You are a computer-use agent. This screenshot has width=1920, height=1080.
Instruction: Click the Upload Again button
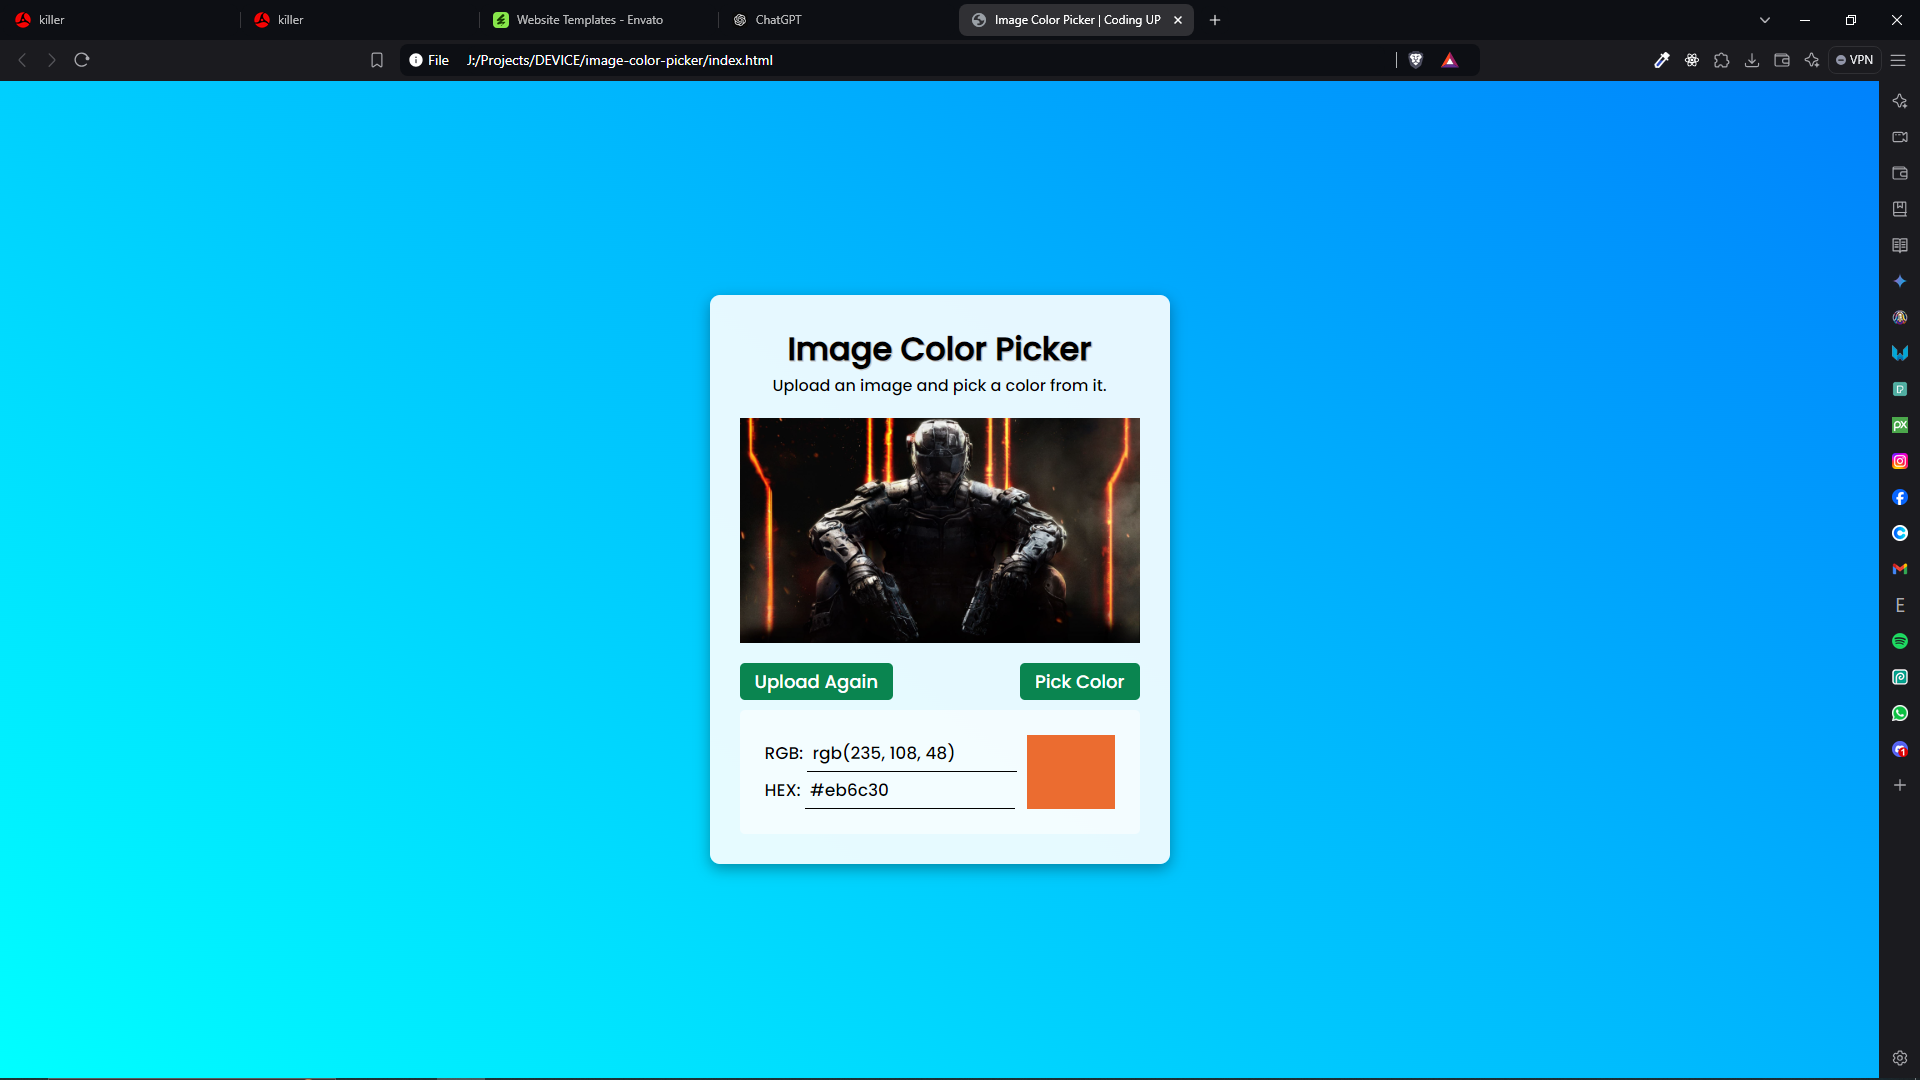816,682
